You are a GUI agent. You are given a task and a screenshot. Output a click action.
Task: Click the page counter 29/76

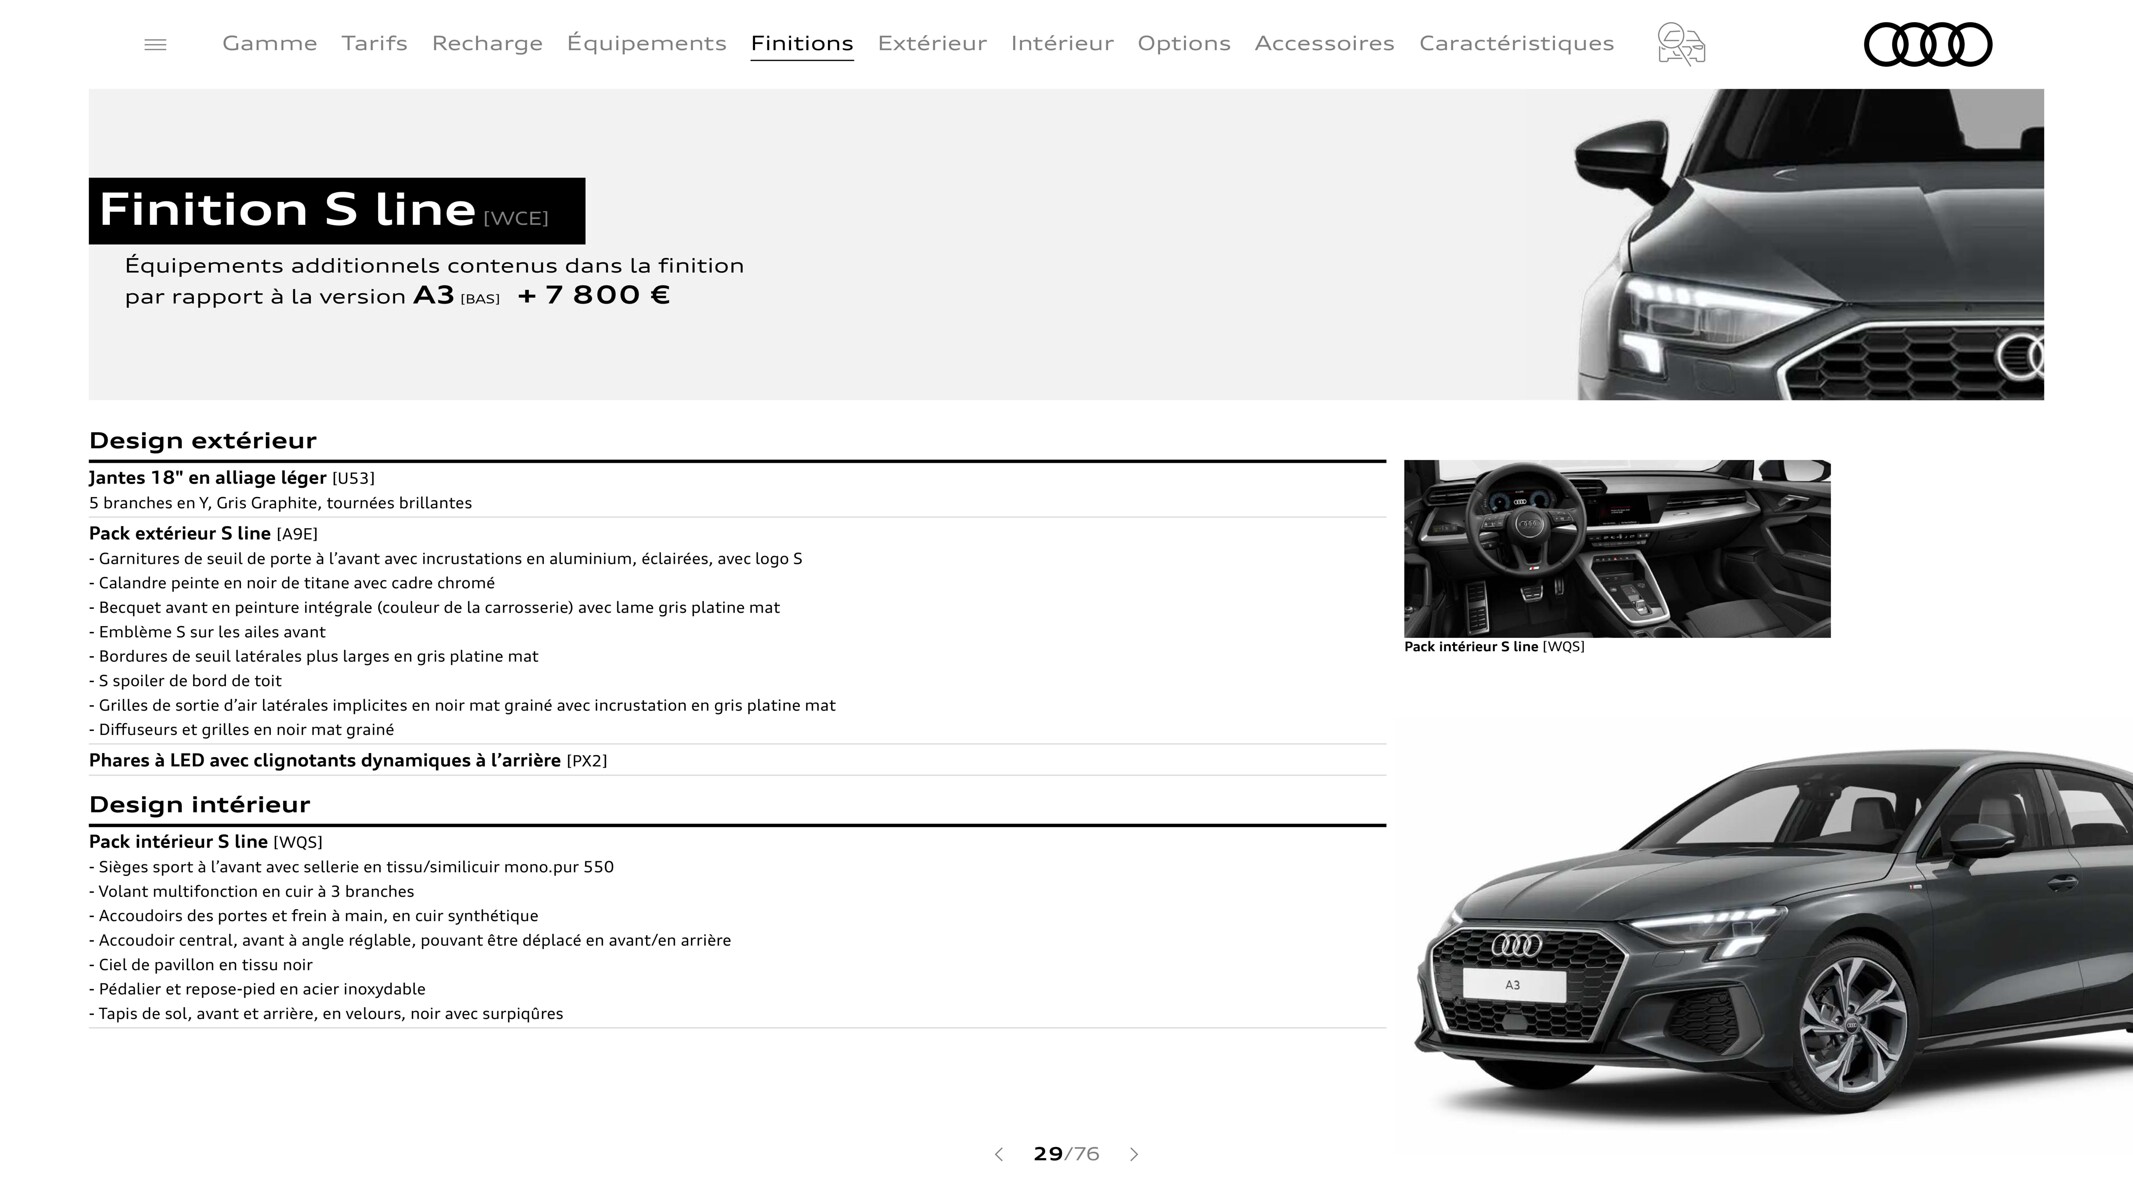(x=1066, y=1154)
